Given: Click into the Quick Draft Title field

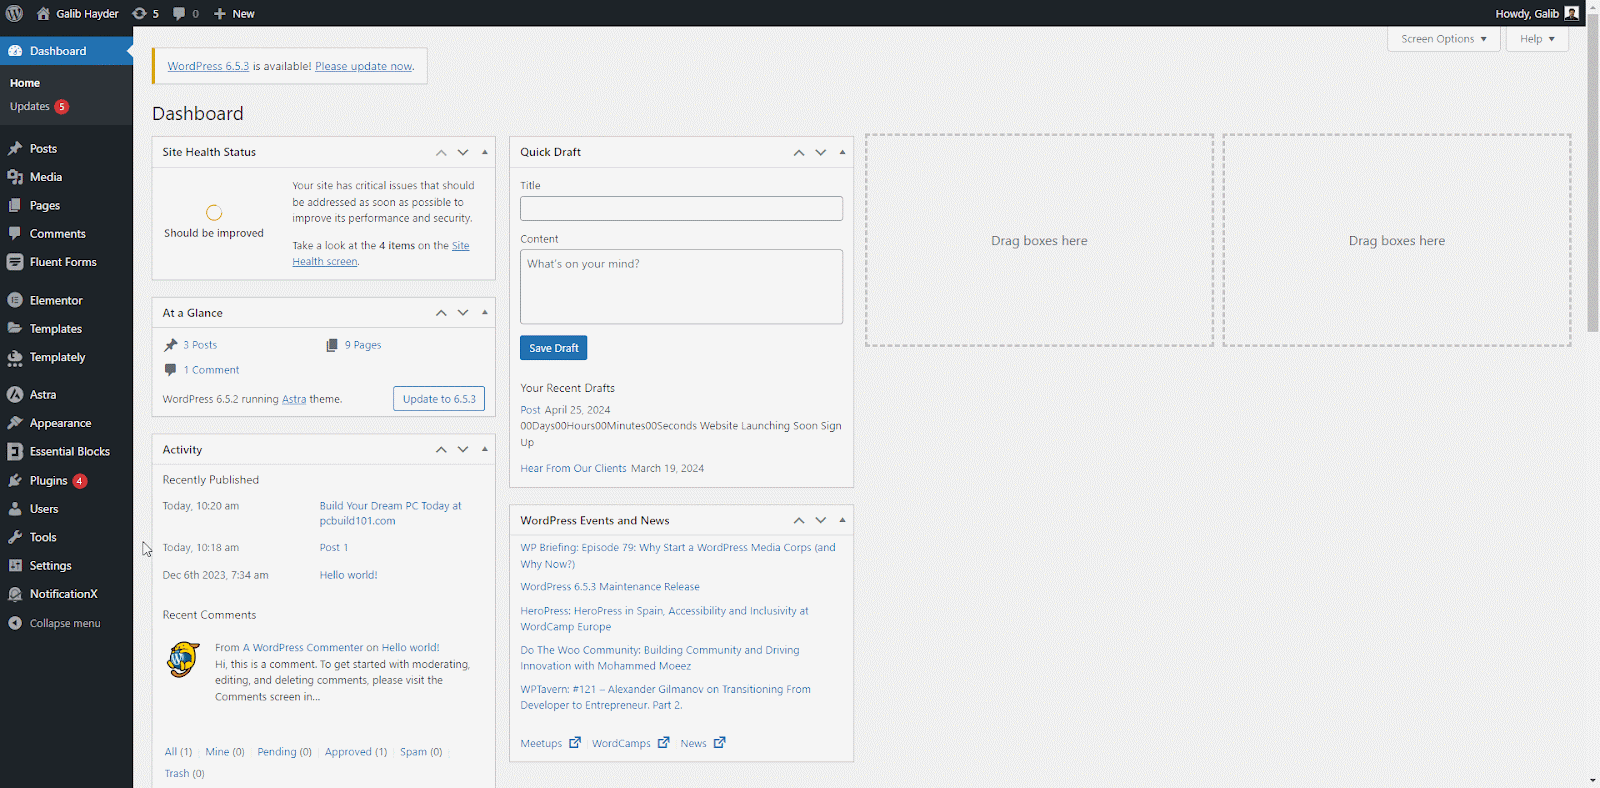Looking at the screenshot, I should [x=681, y=208].
